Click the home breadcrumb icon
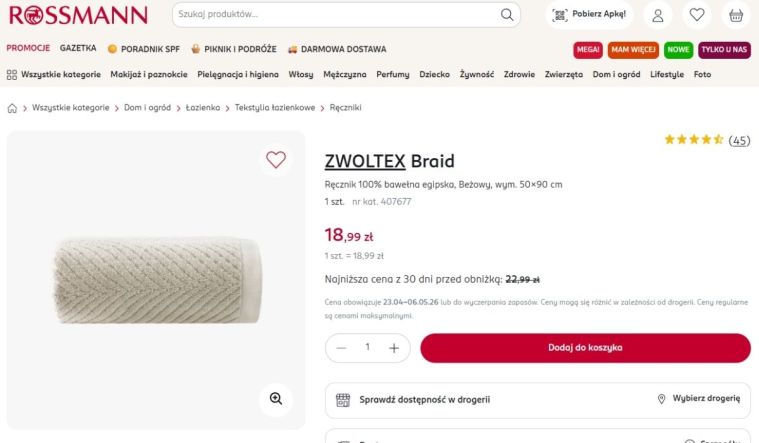 pyautogui.click(x=12, y=108)
